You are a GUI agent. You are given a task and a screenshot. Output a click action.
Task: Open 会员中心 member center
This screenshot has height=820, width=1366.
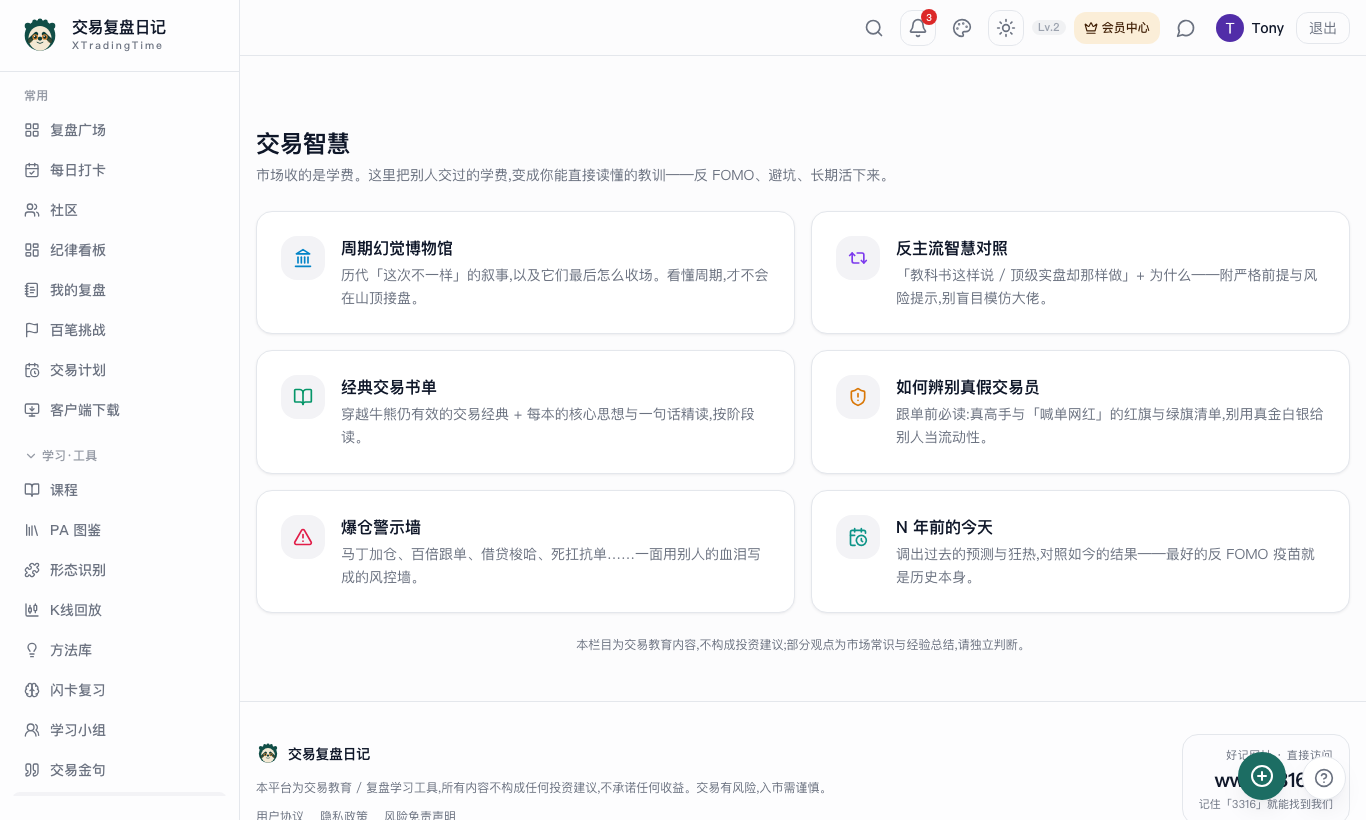click(x=1117, y=28)
